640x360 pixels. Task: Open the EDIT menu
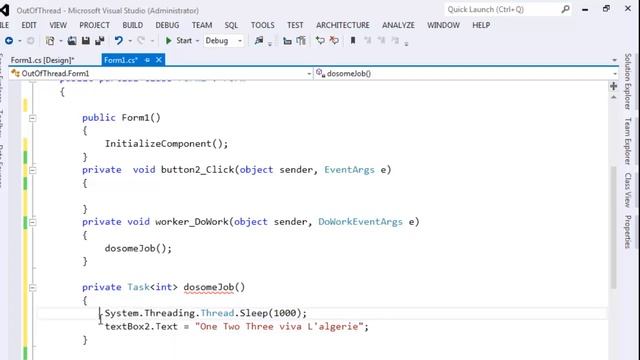(29, 25)
